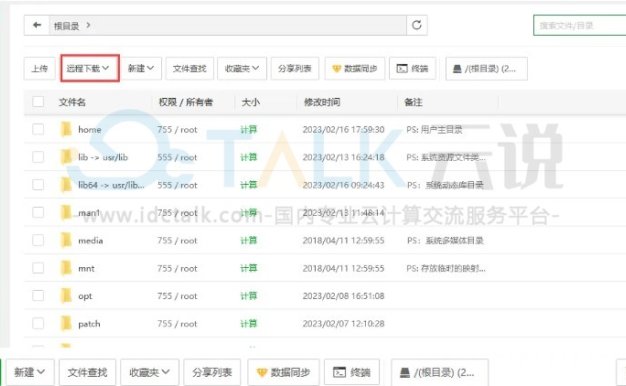Click the chevron after 根目录 in the breadcrumb
This screenshot has width=626, height=386.
pos(88,25)
